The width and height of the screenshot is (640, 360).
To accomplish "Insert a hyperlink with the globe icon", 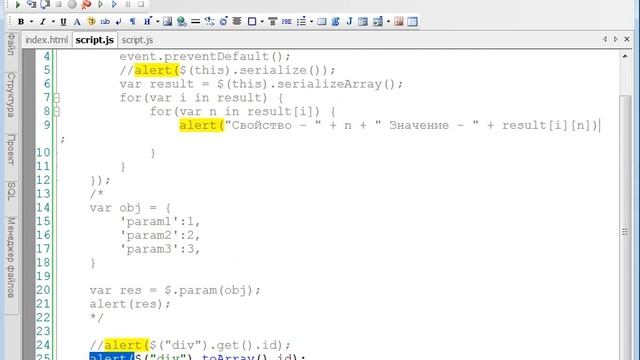I will tap(182, 21).
